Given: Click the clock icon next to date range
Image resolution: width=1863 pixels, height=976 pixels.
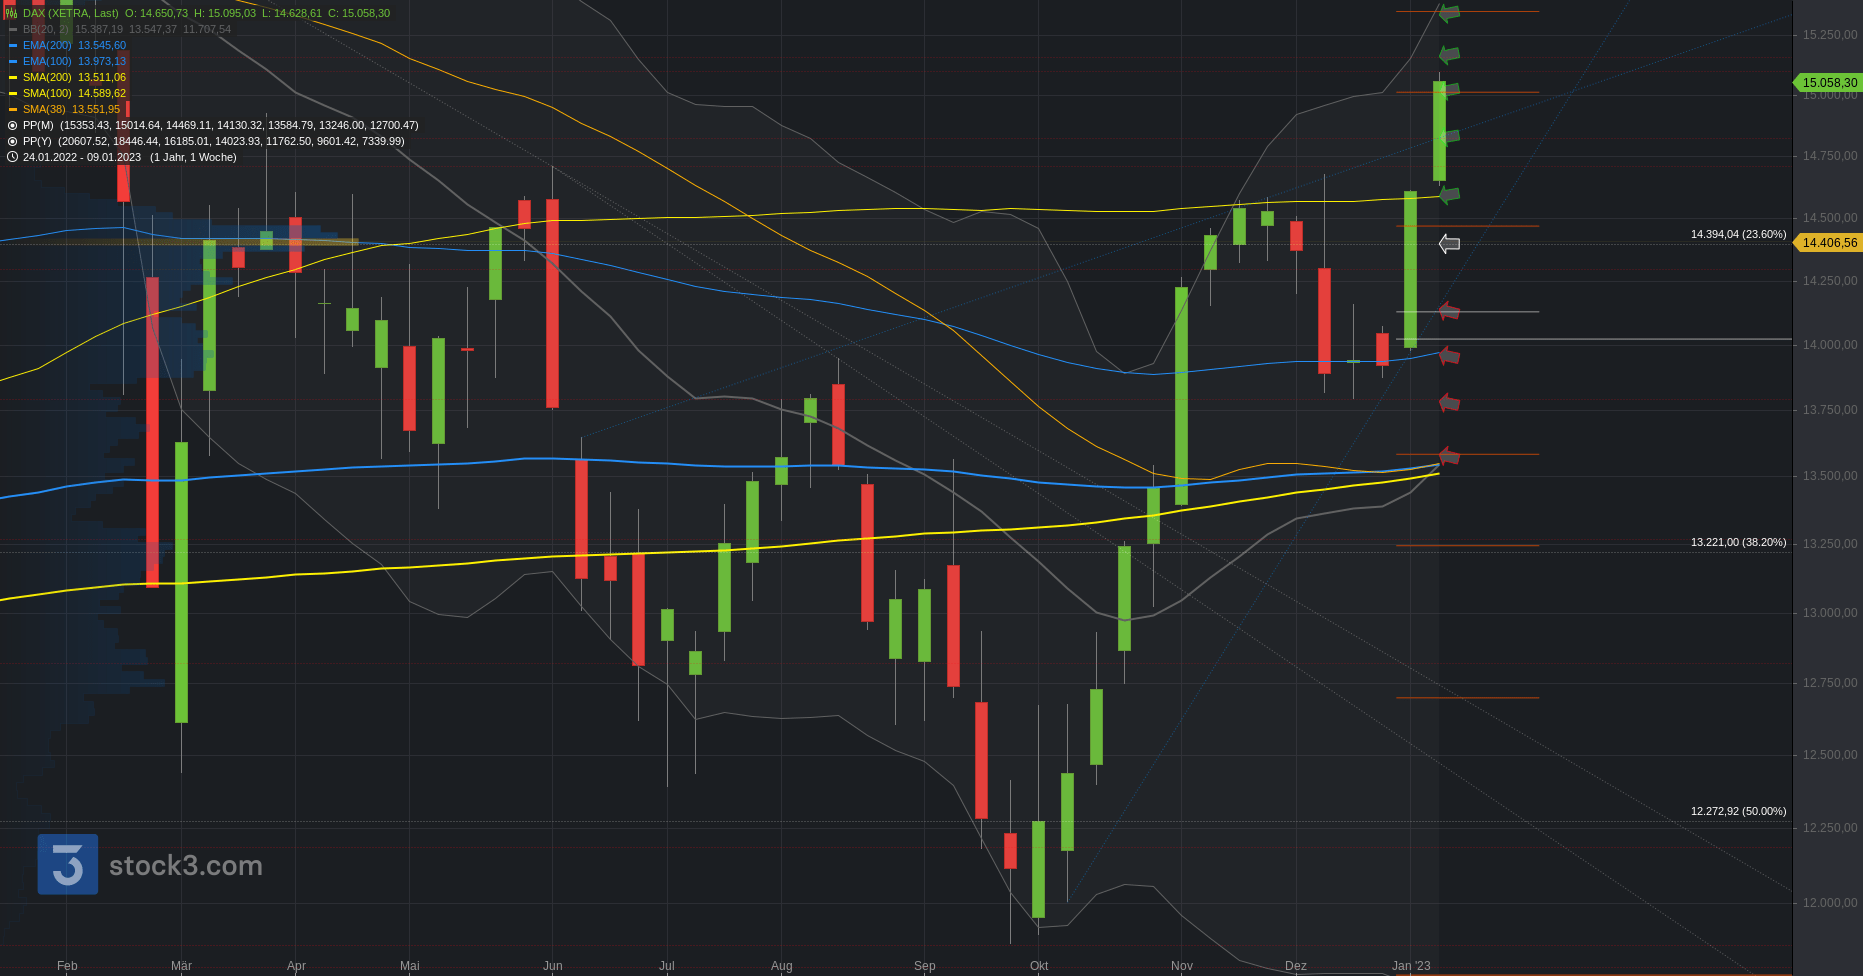Looking at the screenshot, I should (x=12, y=157).
